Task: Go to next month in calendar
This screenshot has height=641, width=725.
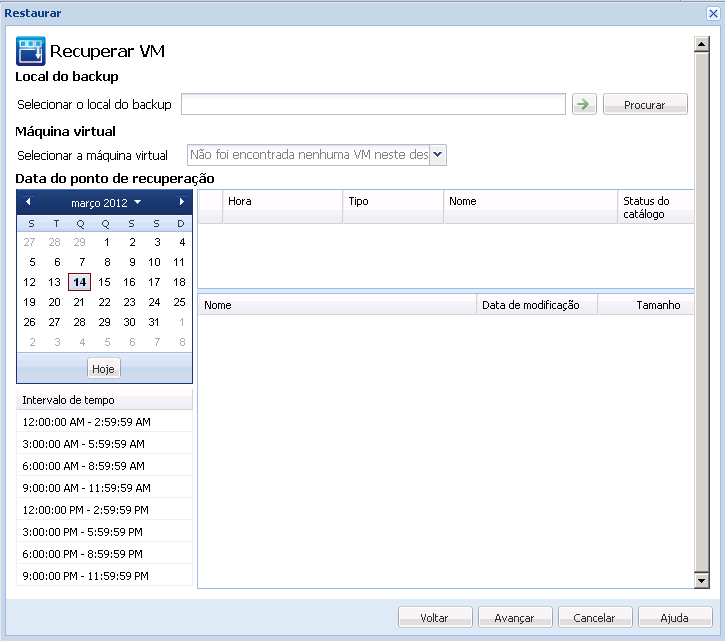Action: point(182,202)
